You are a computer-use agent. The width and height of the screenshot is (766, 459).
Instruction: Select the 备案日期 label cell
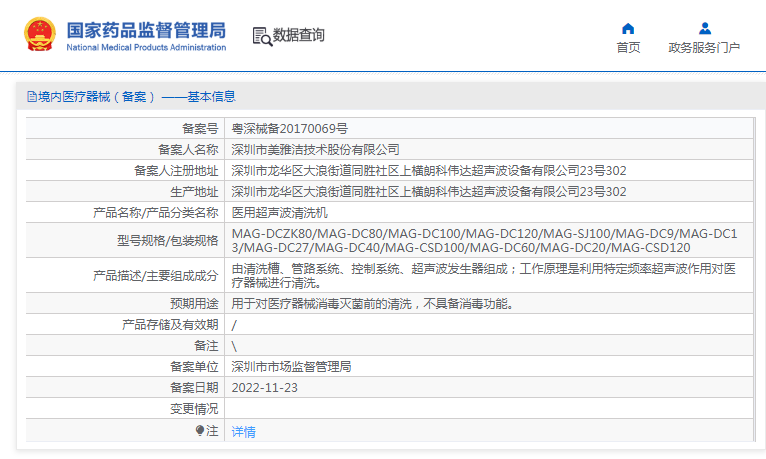pyautogui.click(x=125, y=387)
